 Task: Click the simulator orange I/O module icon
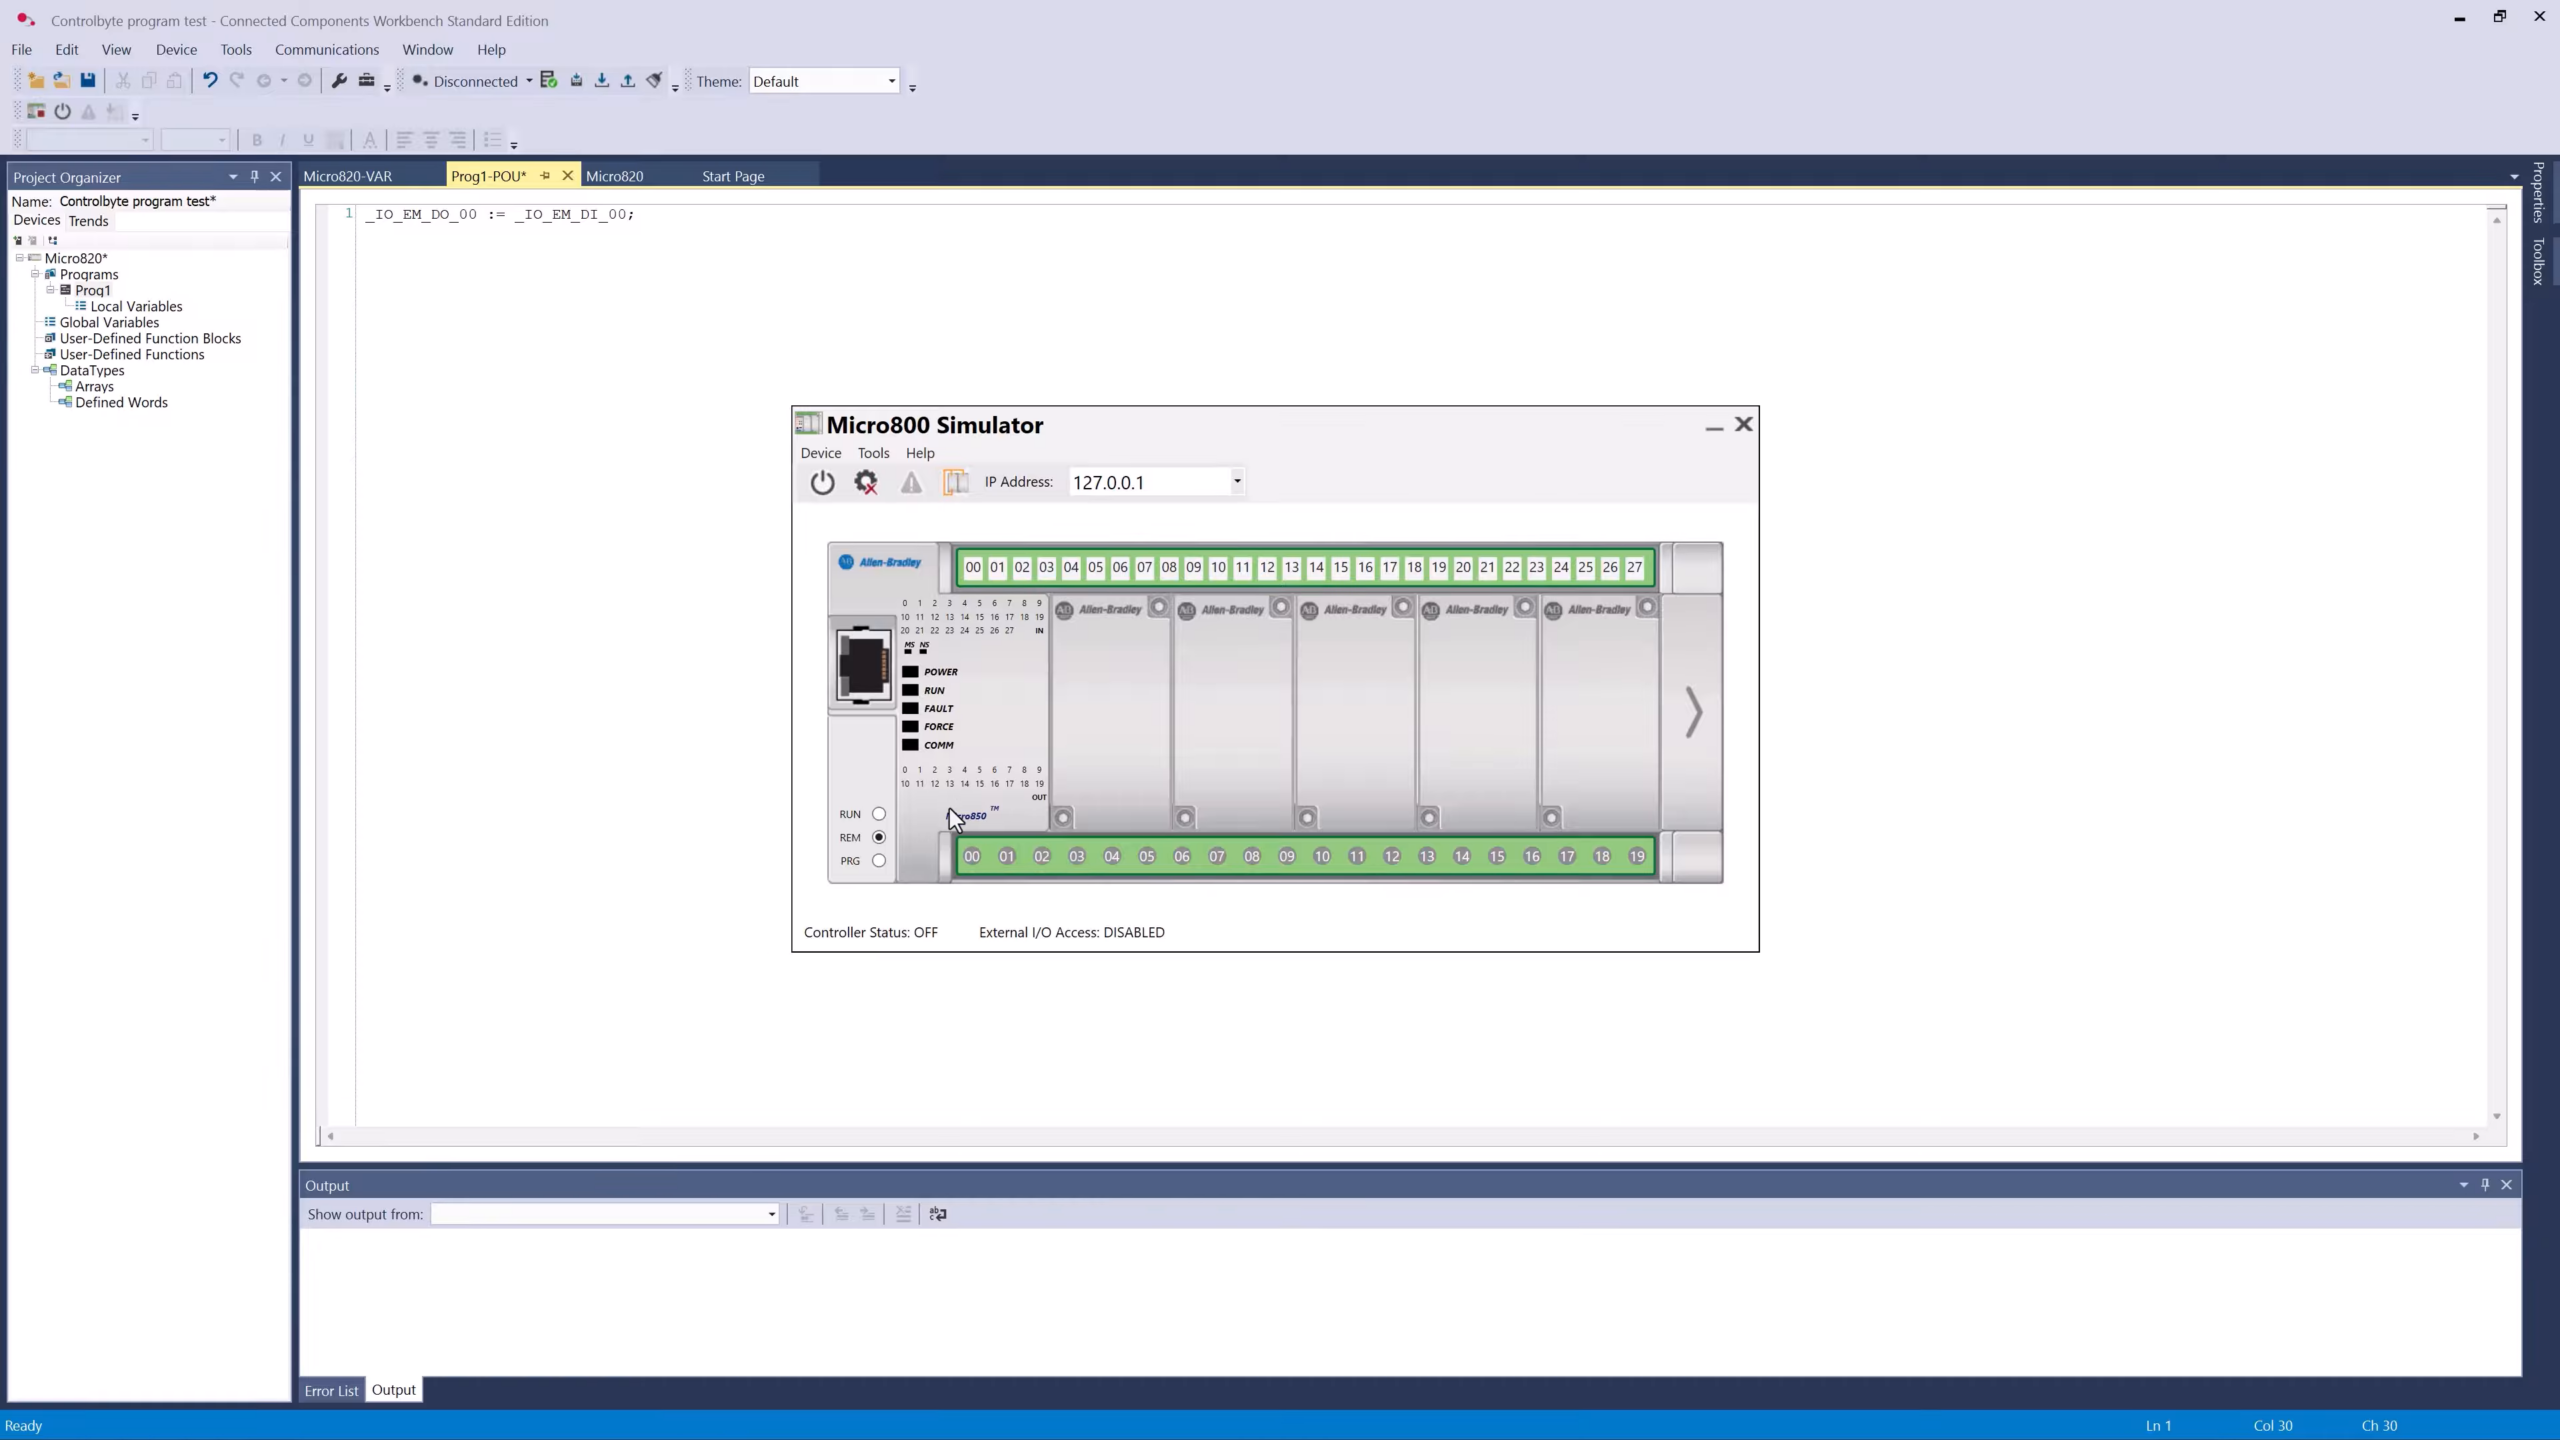click(x=955, y=483)
